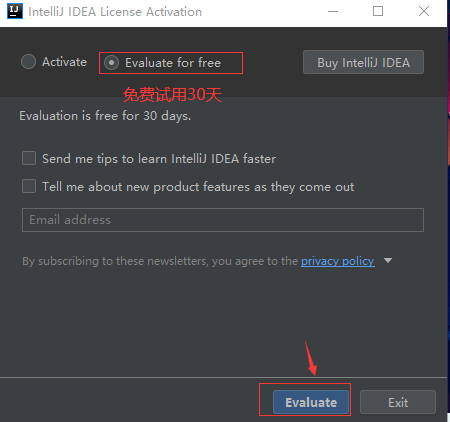The image size is (450, 422).
Task: Minimize the License Activation window
Action: [x=333, y=12]
